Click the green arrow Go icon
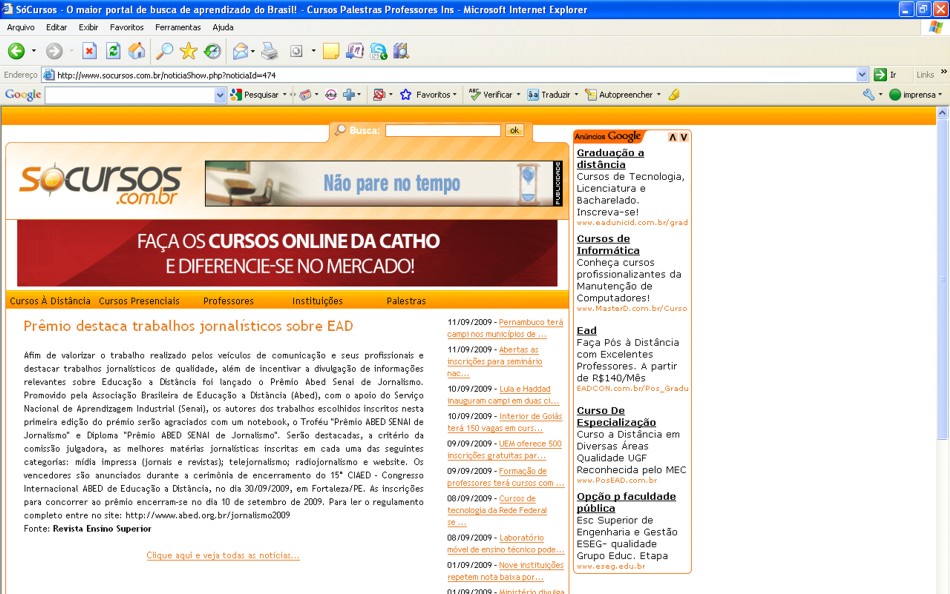The image size is (950, 594). pos(880,75)
